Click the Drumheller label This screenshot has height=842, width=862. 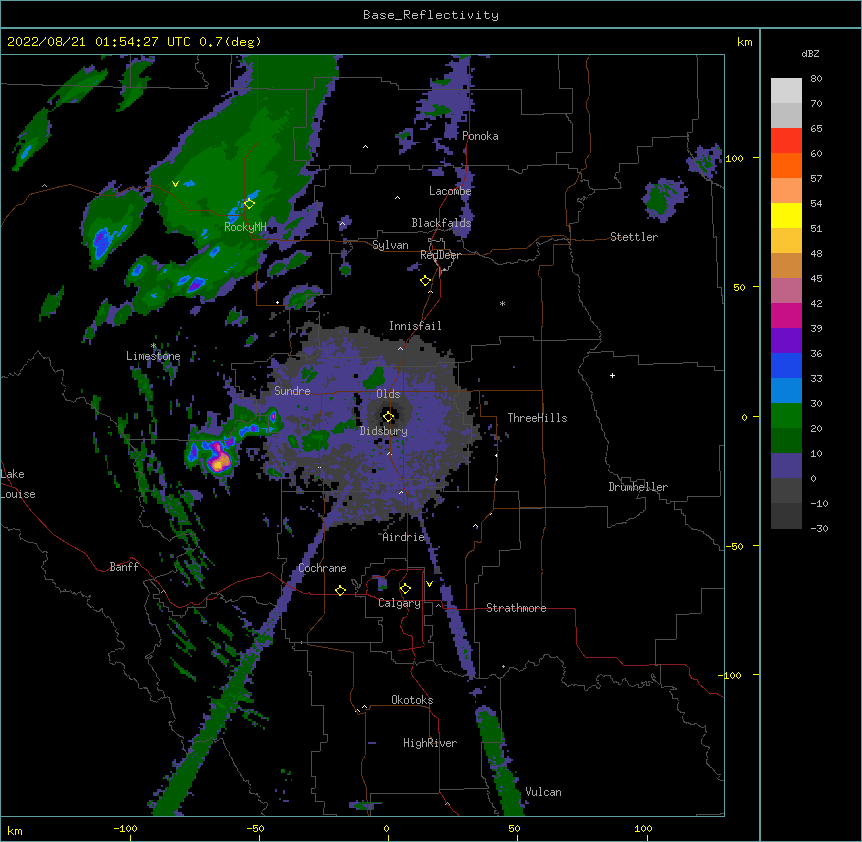[638, 487]
